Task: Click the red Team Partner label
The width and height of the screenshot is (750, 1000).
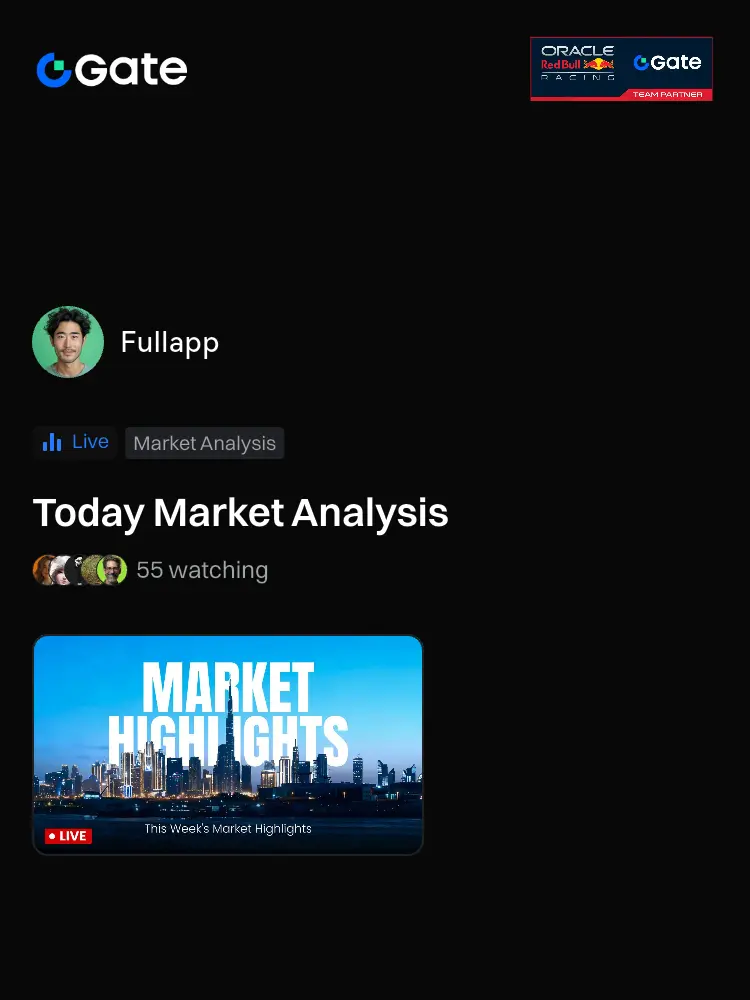Action: tap(667, 94)
